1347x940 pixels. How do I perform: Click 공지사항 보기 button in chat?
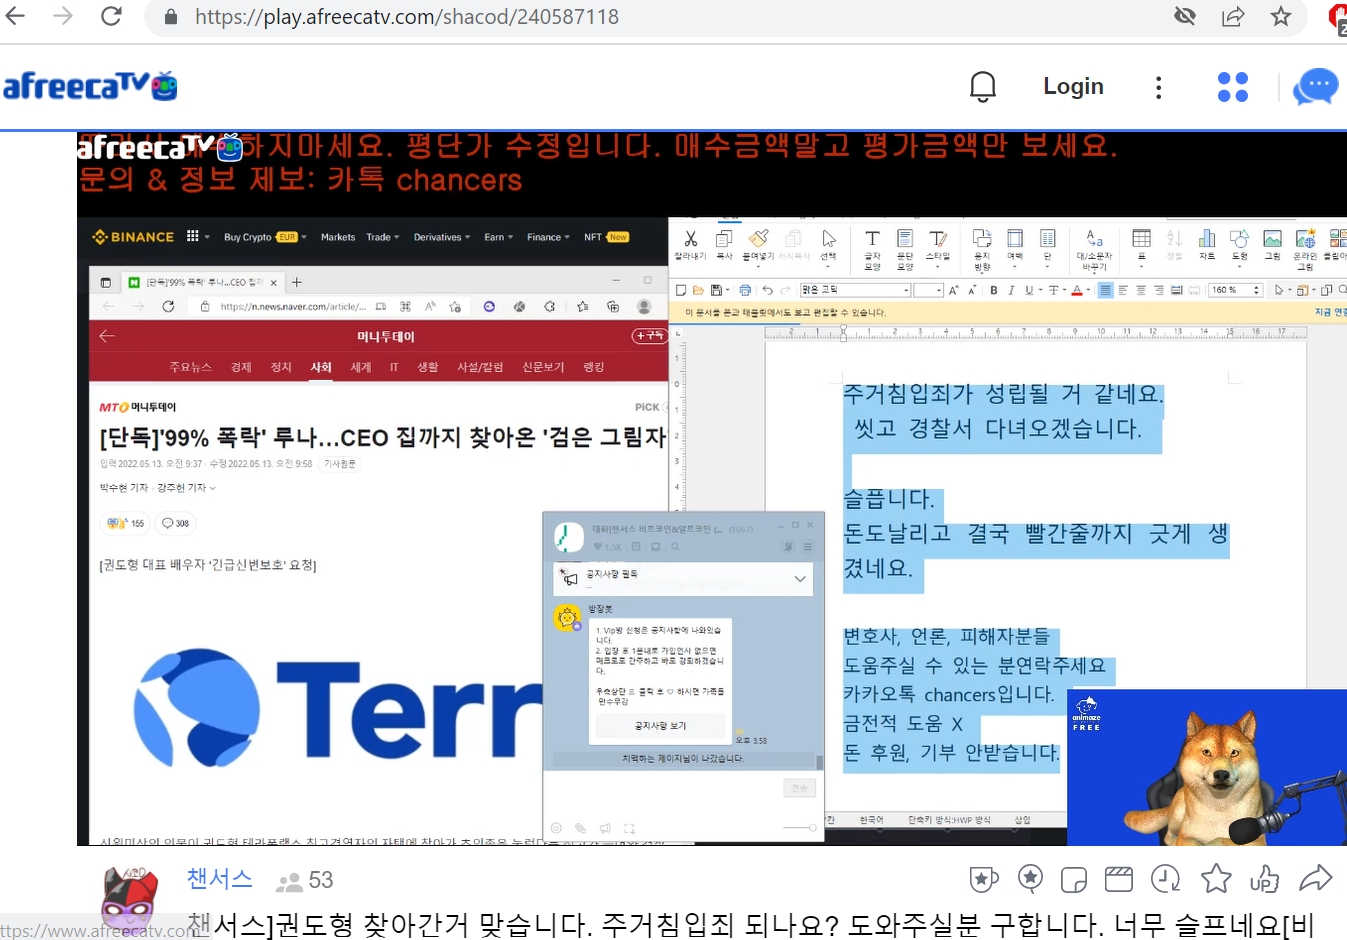660,726
